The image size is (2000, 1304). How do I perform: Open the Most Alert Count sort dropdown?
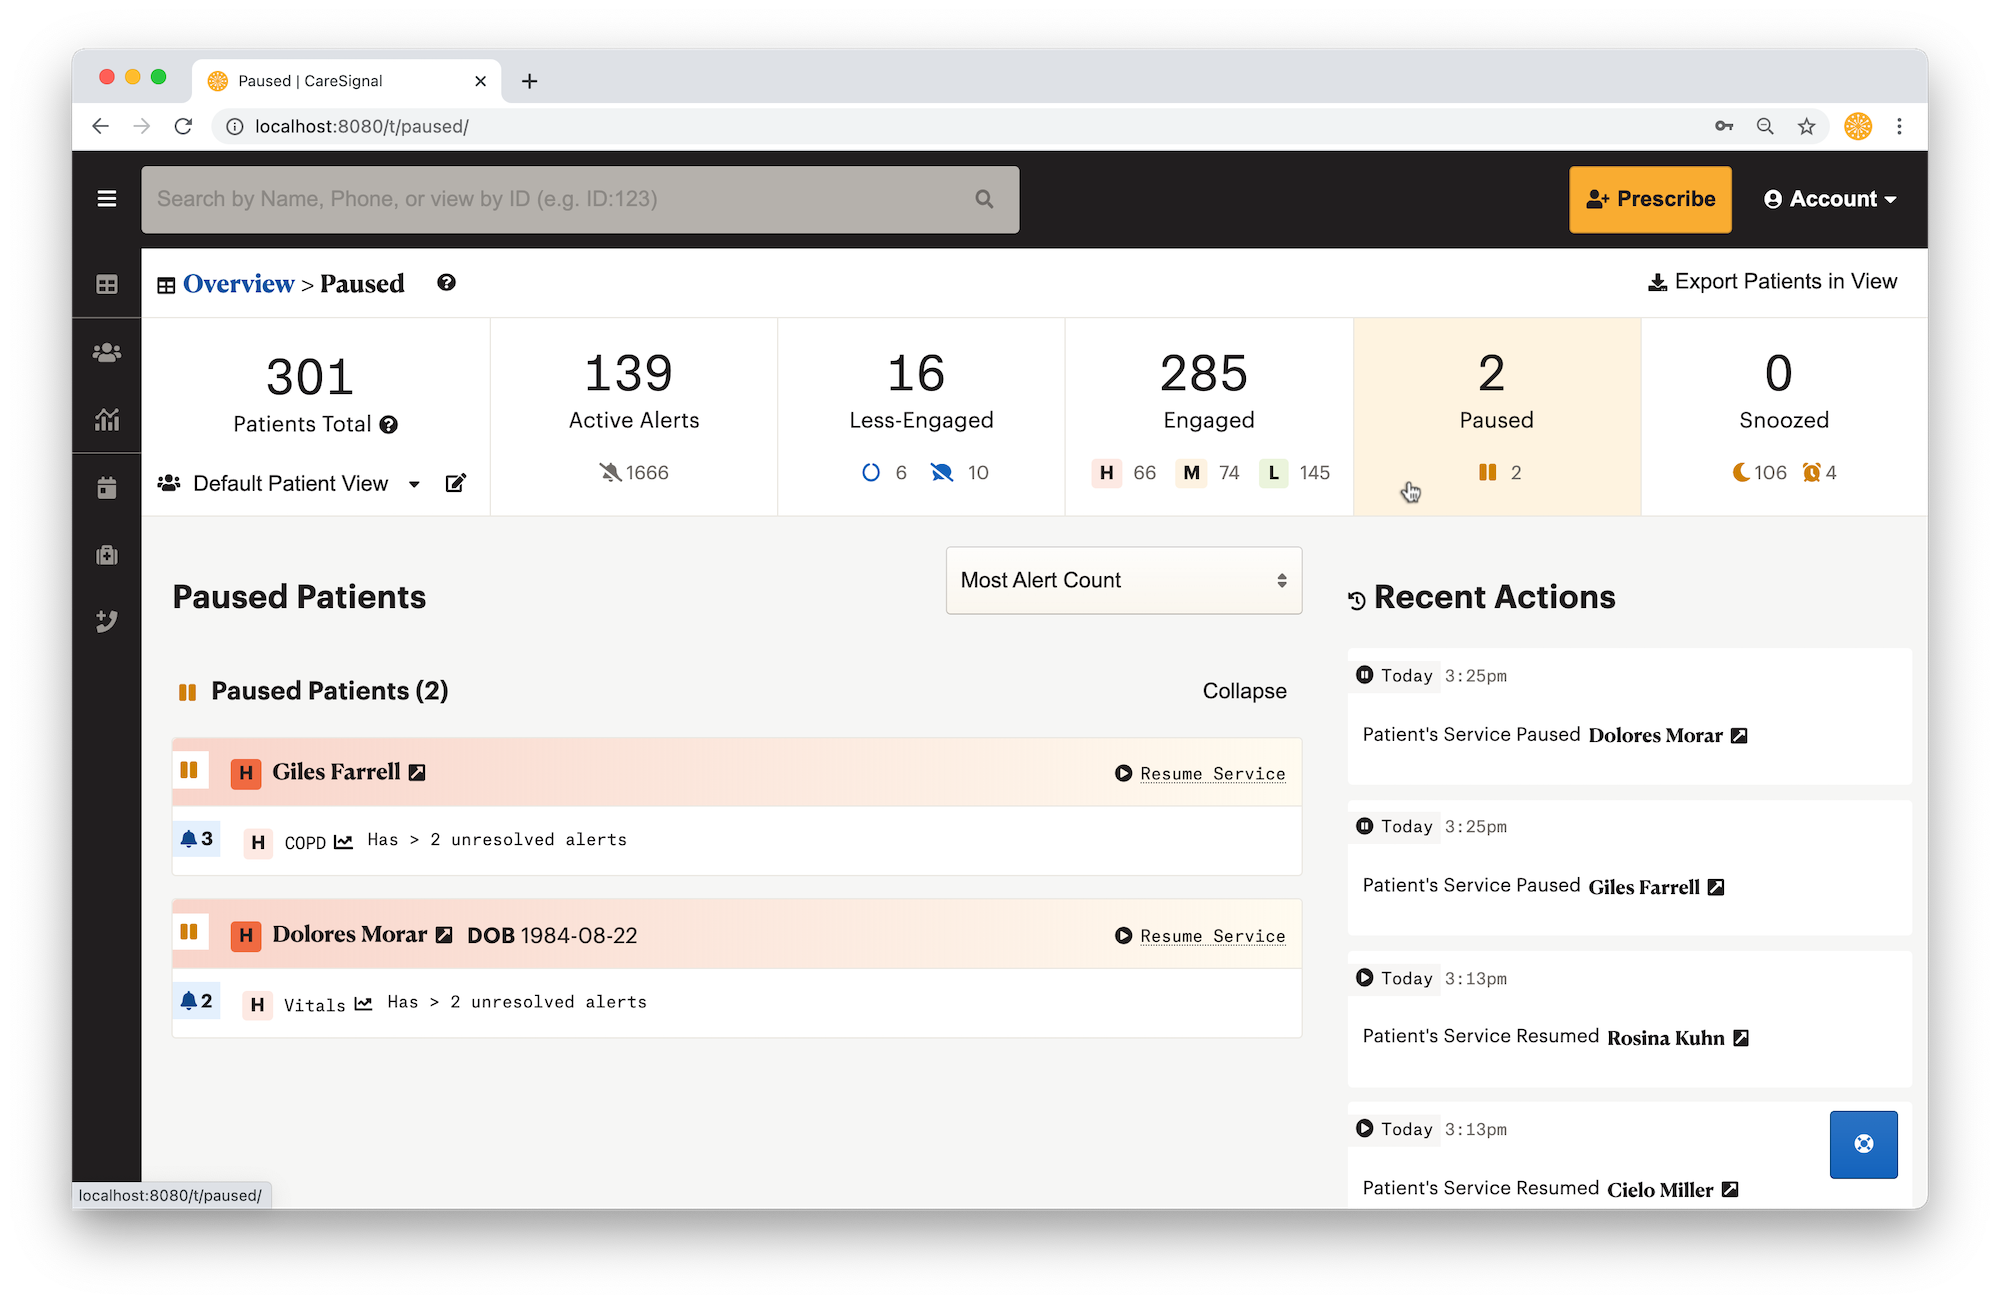(x=1124, y=581)
